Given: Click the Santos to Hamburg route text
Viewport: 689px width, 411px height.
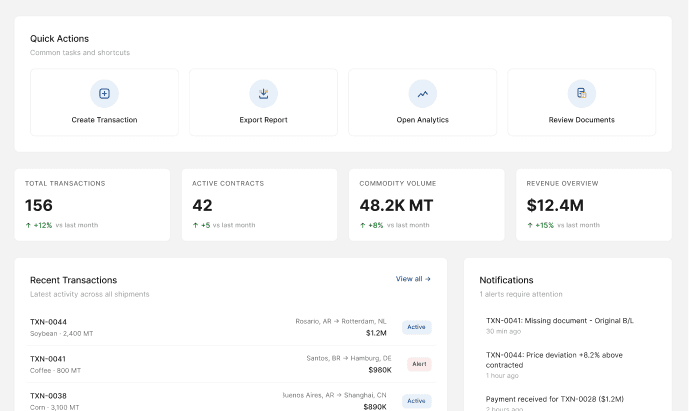Looking at the screenshot, I should click(x=349, y=358).
